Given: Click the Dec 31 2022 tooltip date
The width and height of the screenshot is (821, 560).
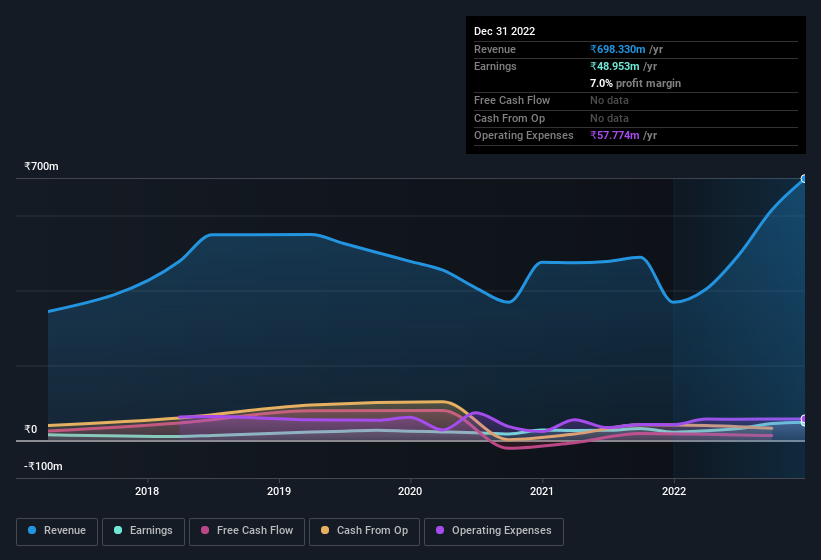Looking at the screenshot, I should tap(504, 31).
